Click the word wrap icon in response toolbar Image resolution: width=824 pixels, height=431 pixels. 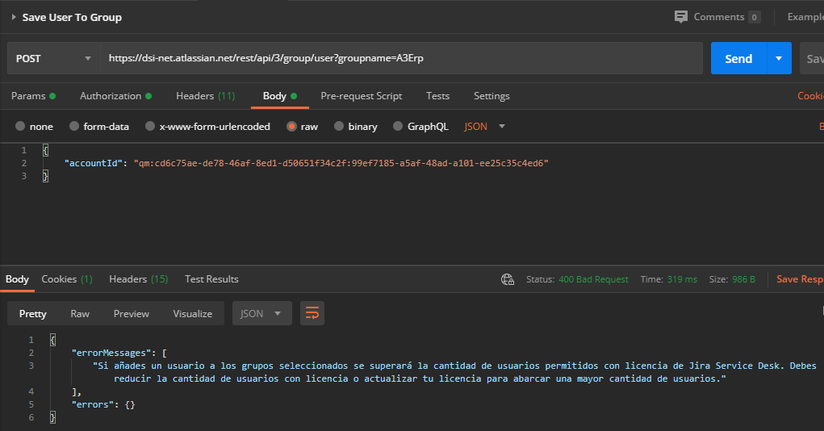pos(312,314)
